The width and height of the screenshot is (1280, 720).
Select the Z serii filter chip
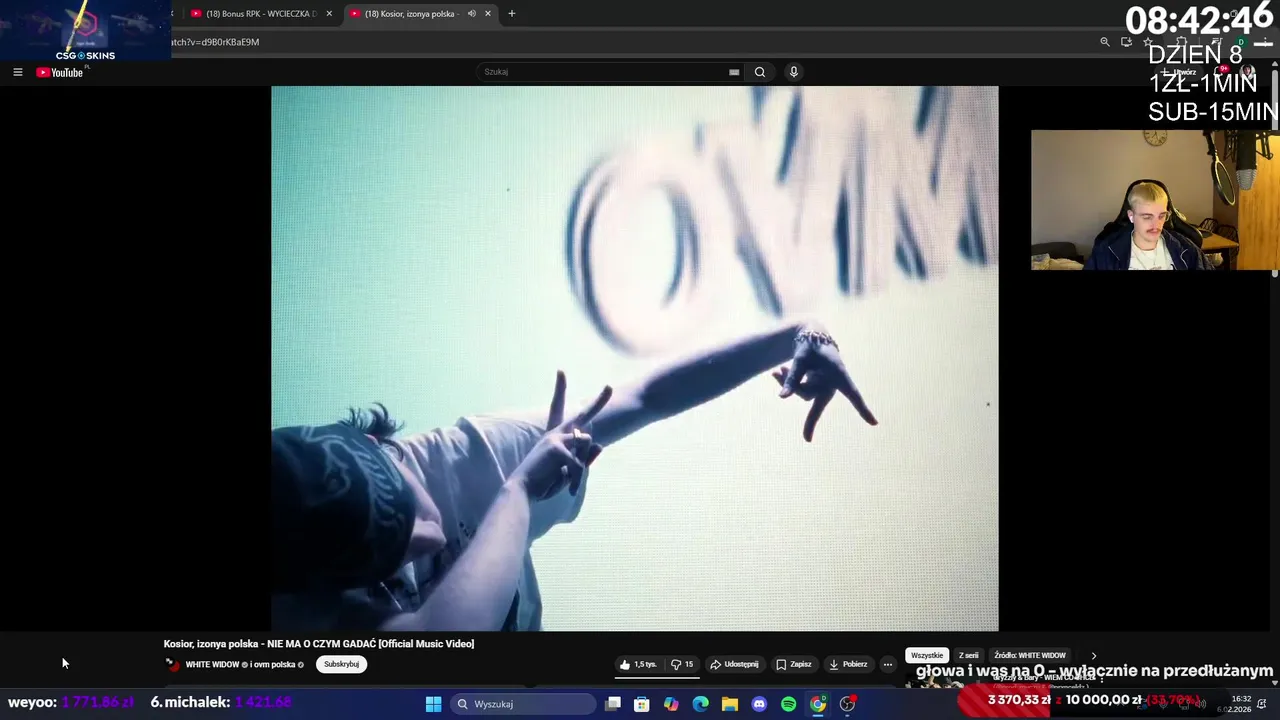tap(968, 655)
